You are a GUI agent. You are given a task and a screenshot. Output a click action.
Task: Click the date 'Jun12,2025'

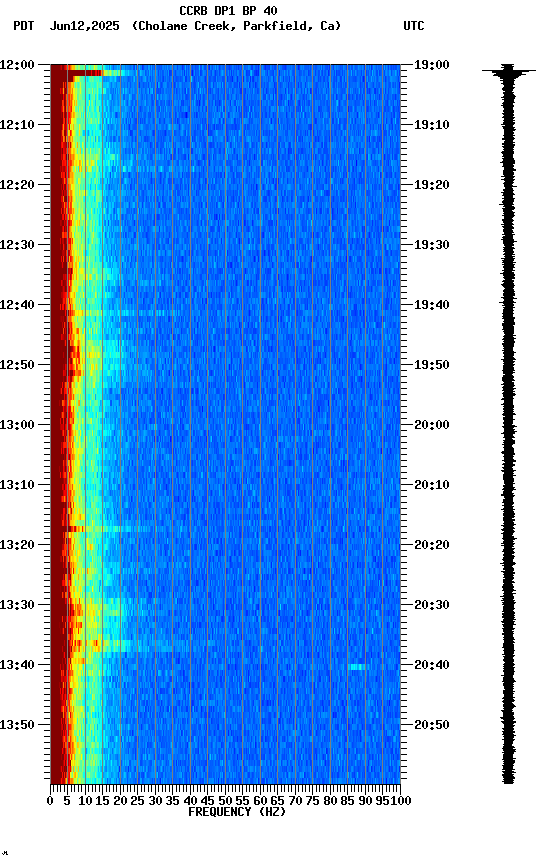coord(84,26)
